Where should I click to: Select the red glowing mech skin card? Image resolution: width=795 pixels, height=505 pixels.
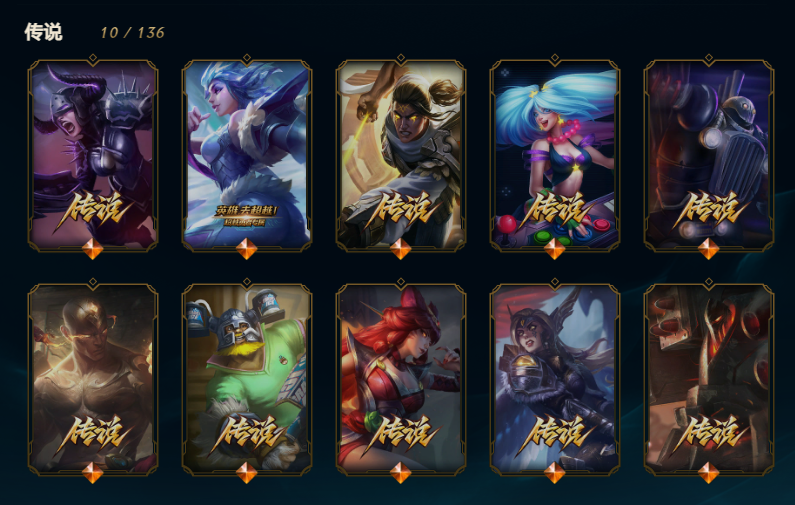[709, 379]
